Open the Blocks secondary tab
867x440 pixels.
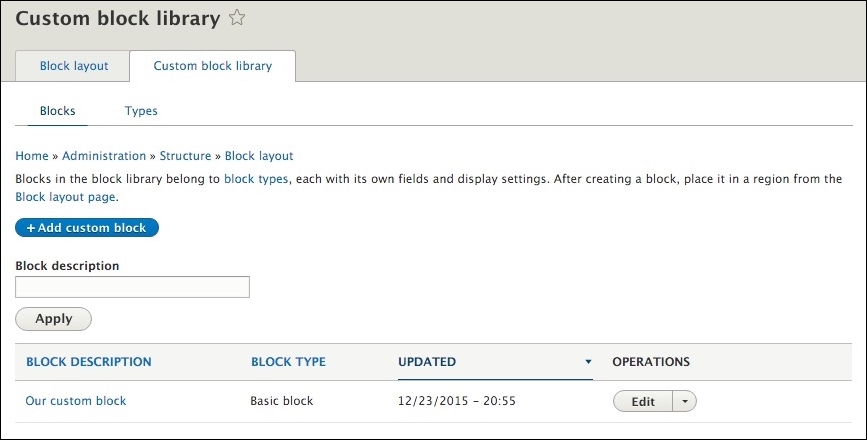(x=58, y=111)
